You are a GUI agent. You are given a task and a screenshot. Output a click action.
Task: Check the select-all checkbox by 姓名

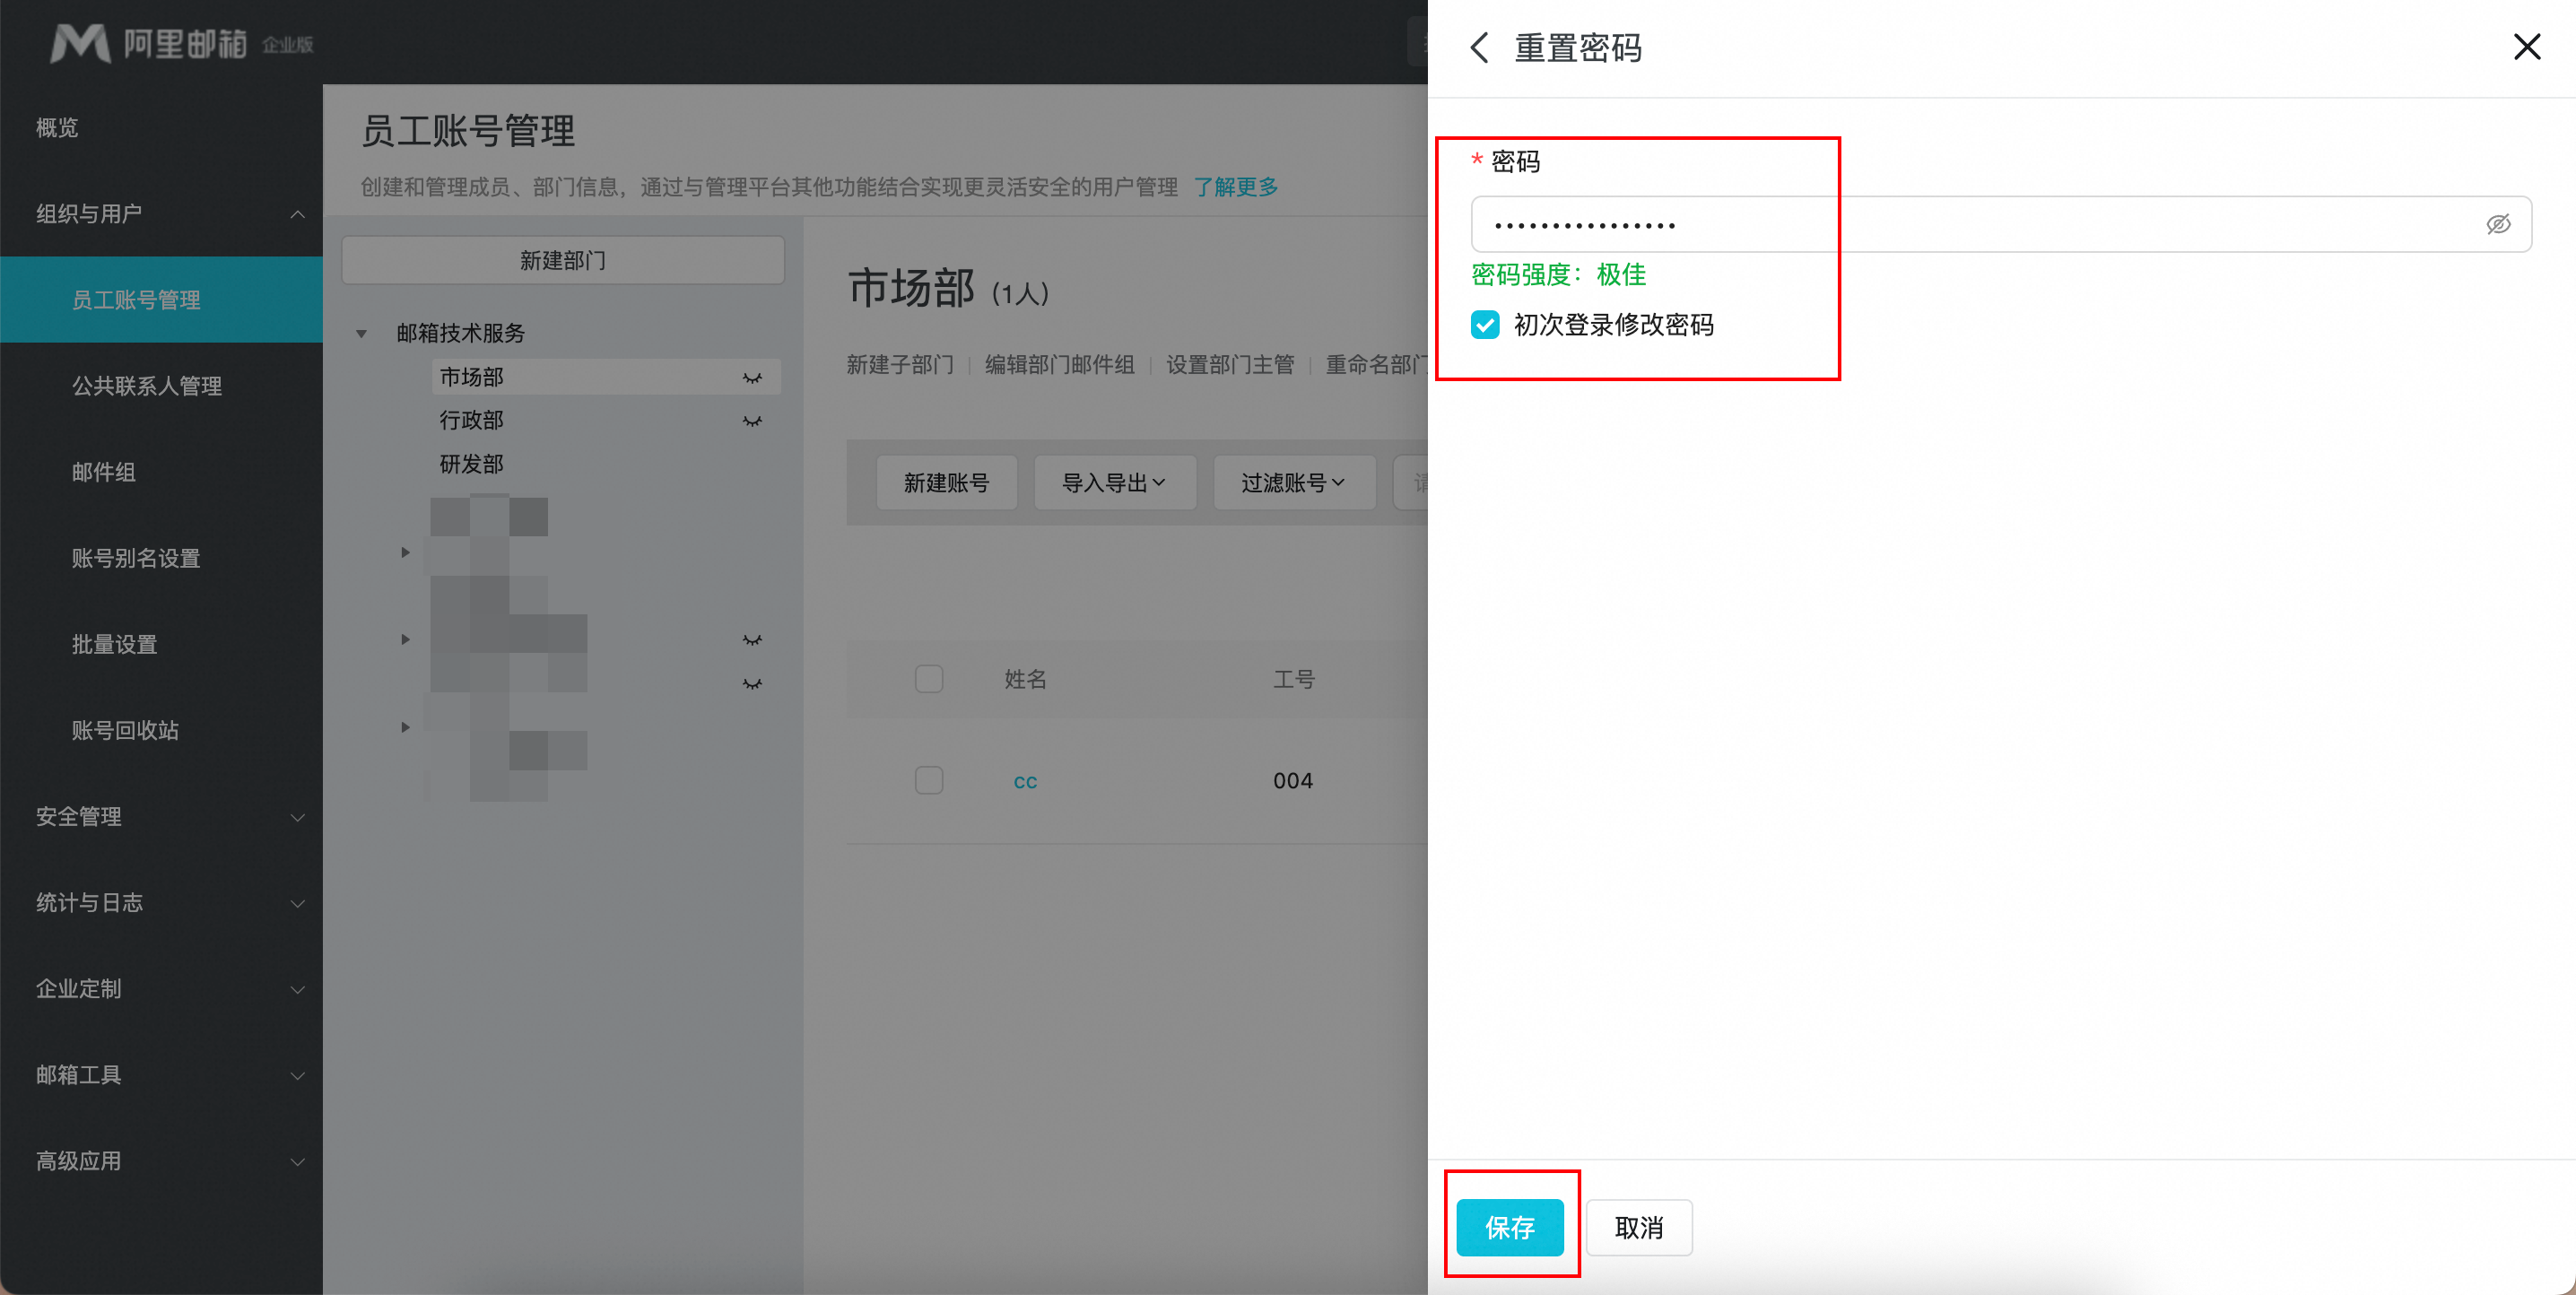pos(928,679)
